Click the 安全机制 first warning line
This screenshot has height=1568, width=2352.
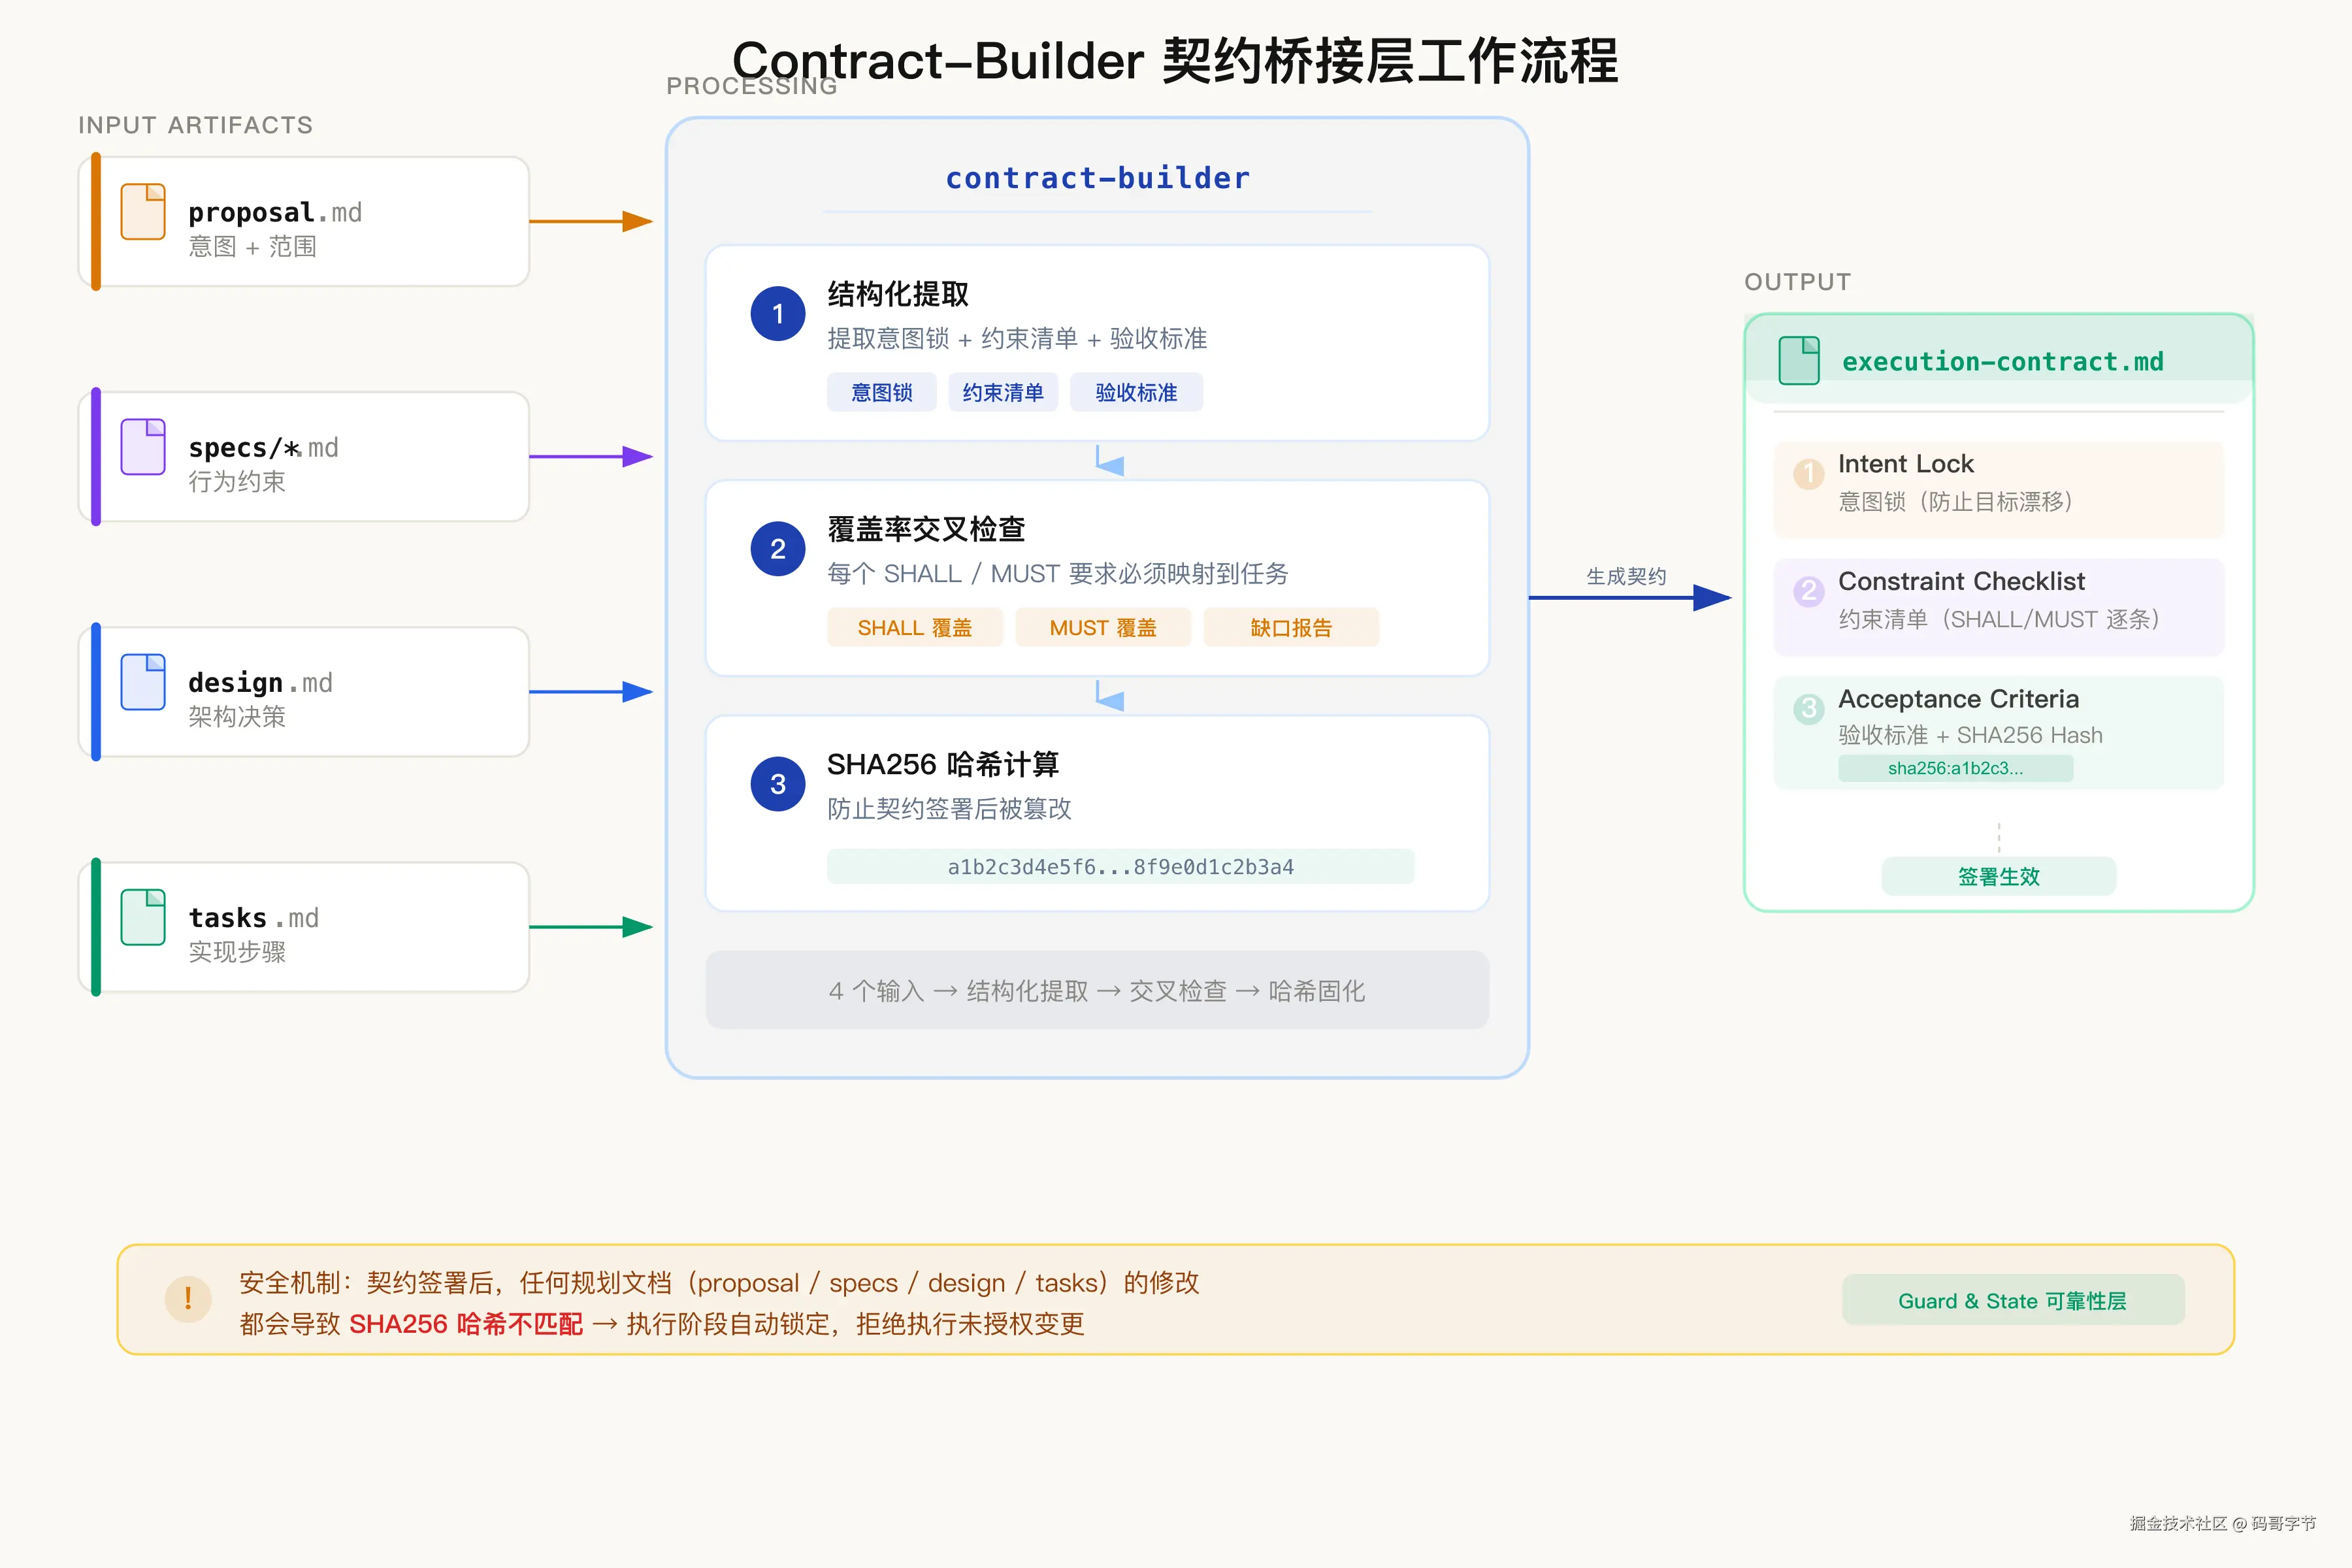[719, 1283]
